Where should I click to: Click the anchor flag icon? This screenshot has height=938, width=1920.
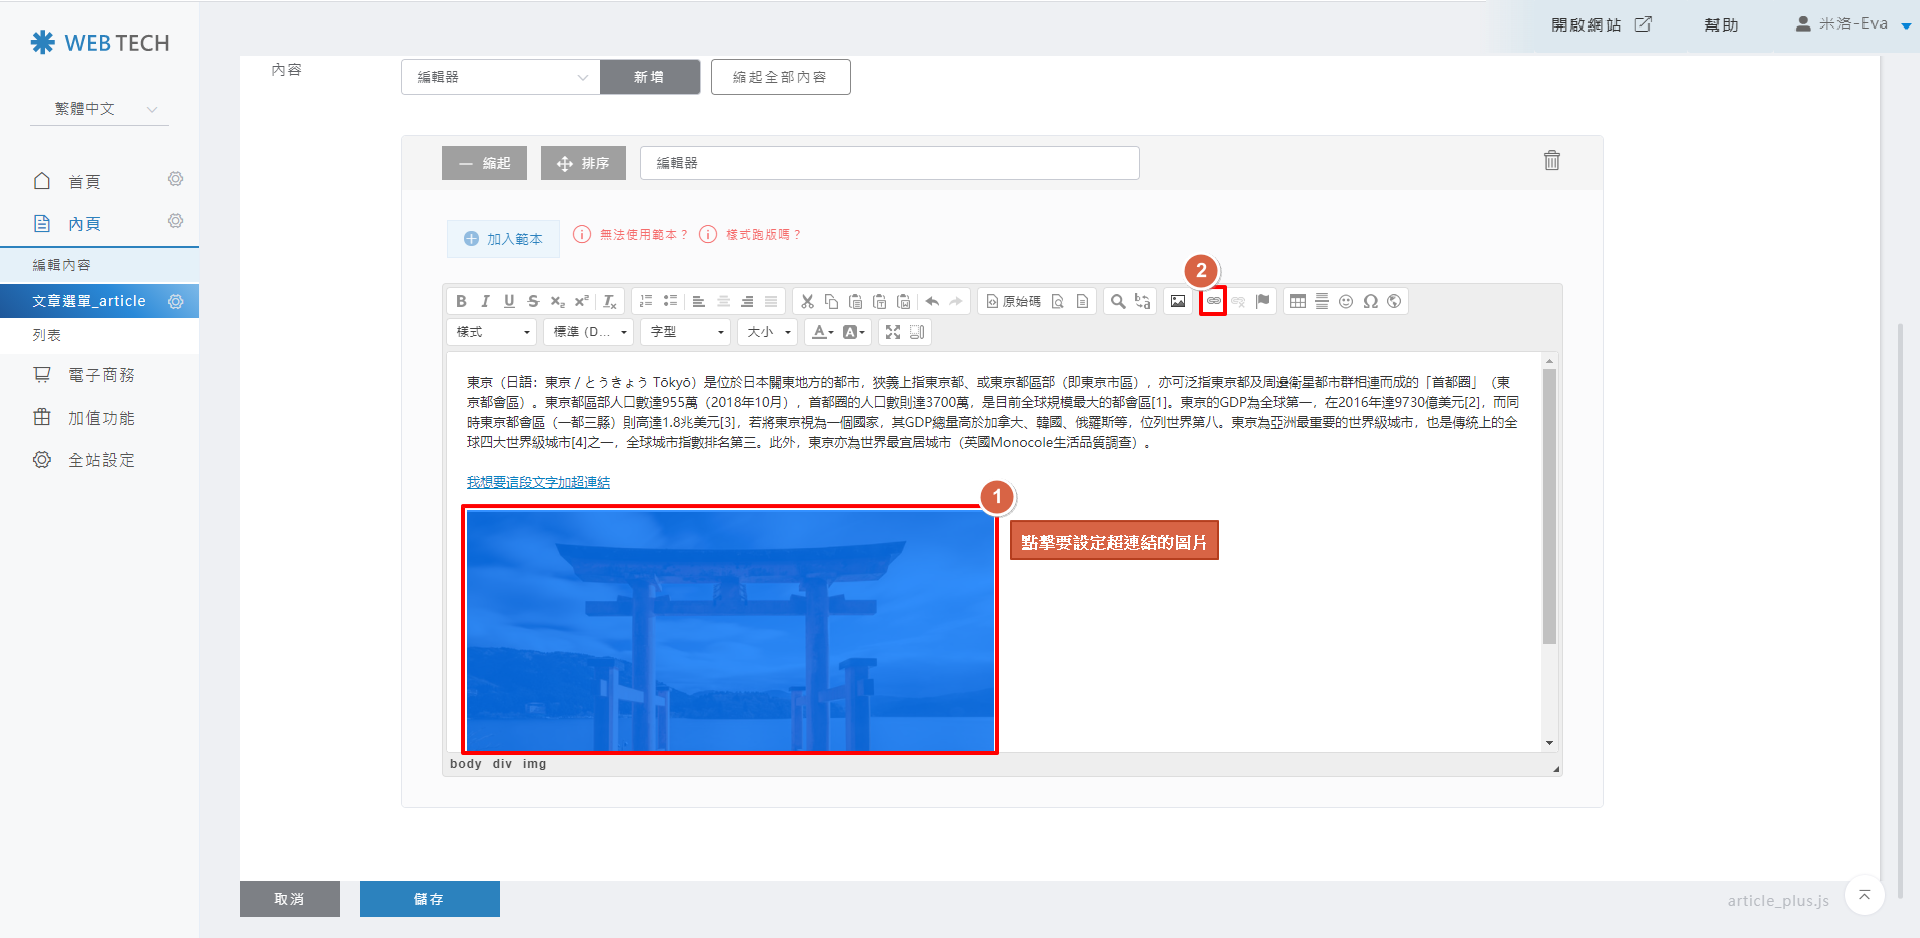pos(1263,301)
